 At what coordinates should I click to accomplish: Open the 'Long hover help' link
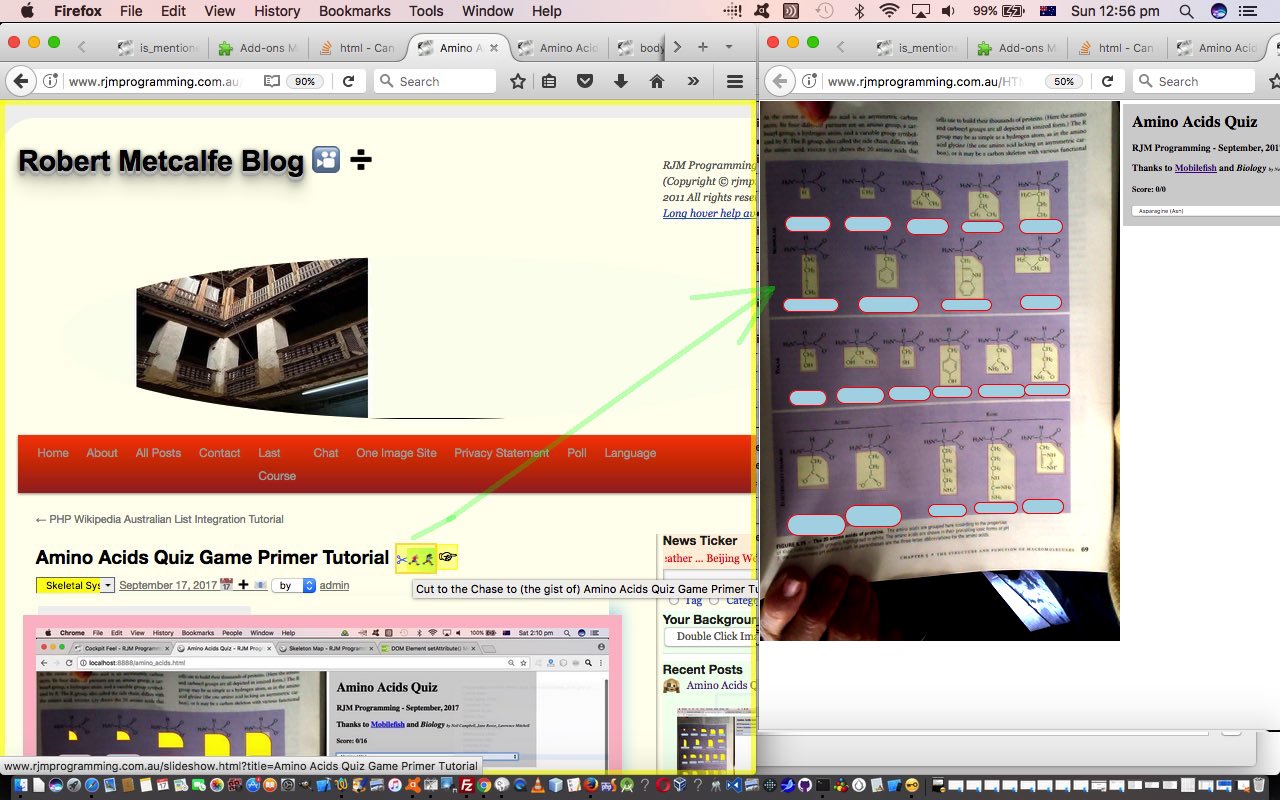tap(708, 213)
